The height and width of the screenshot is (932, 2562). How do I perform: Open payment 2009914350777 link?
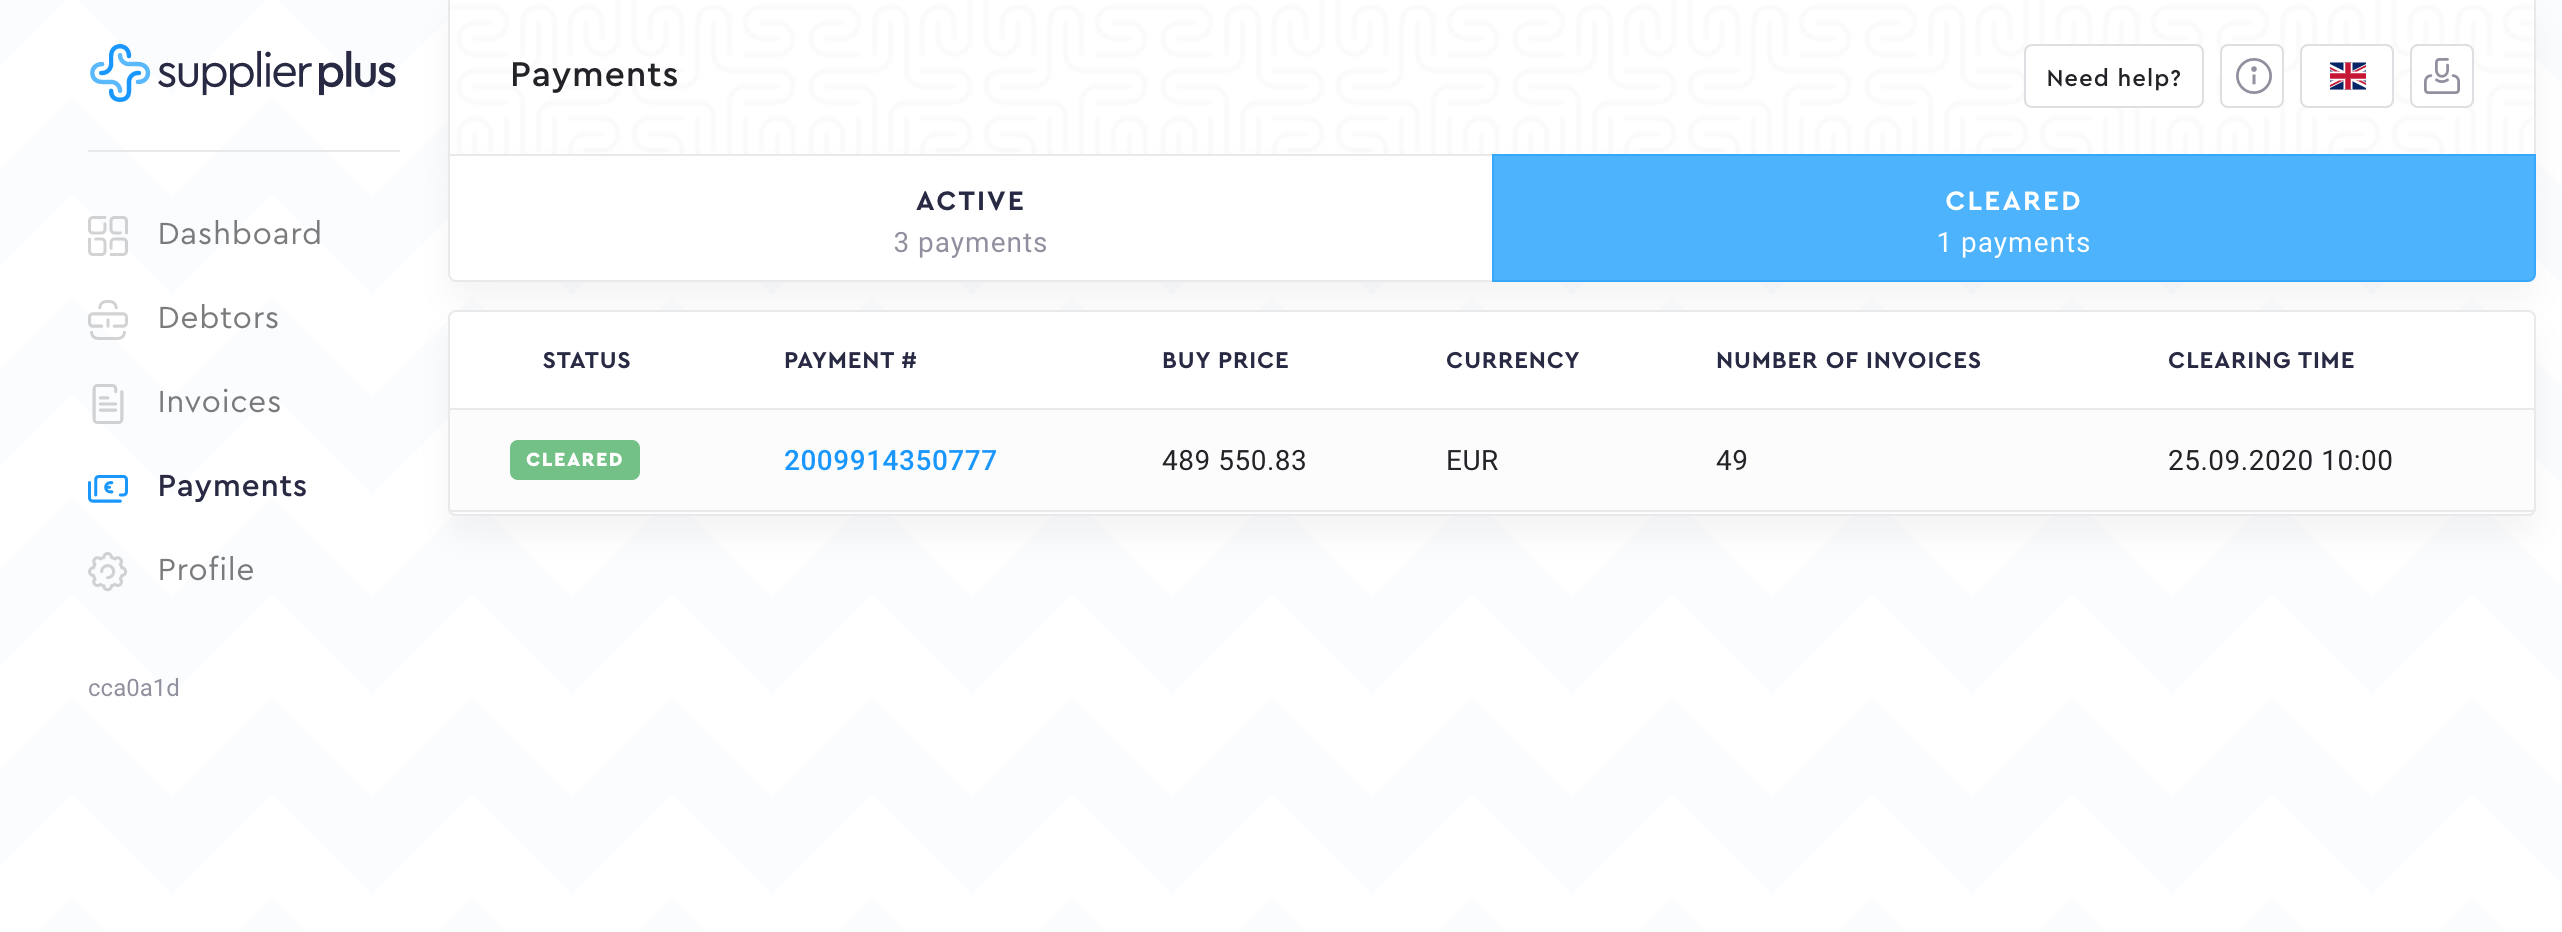click(890, 461)
